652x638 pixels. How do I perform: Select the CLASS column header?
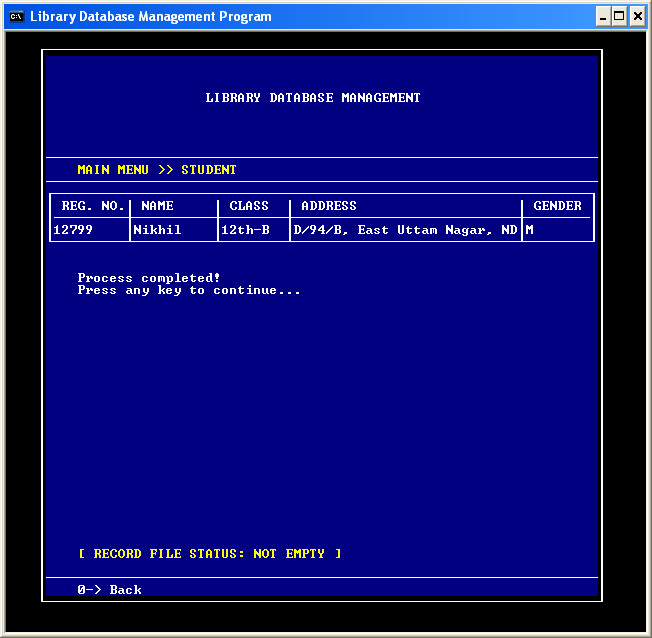249,206
